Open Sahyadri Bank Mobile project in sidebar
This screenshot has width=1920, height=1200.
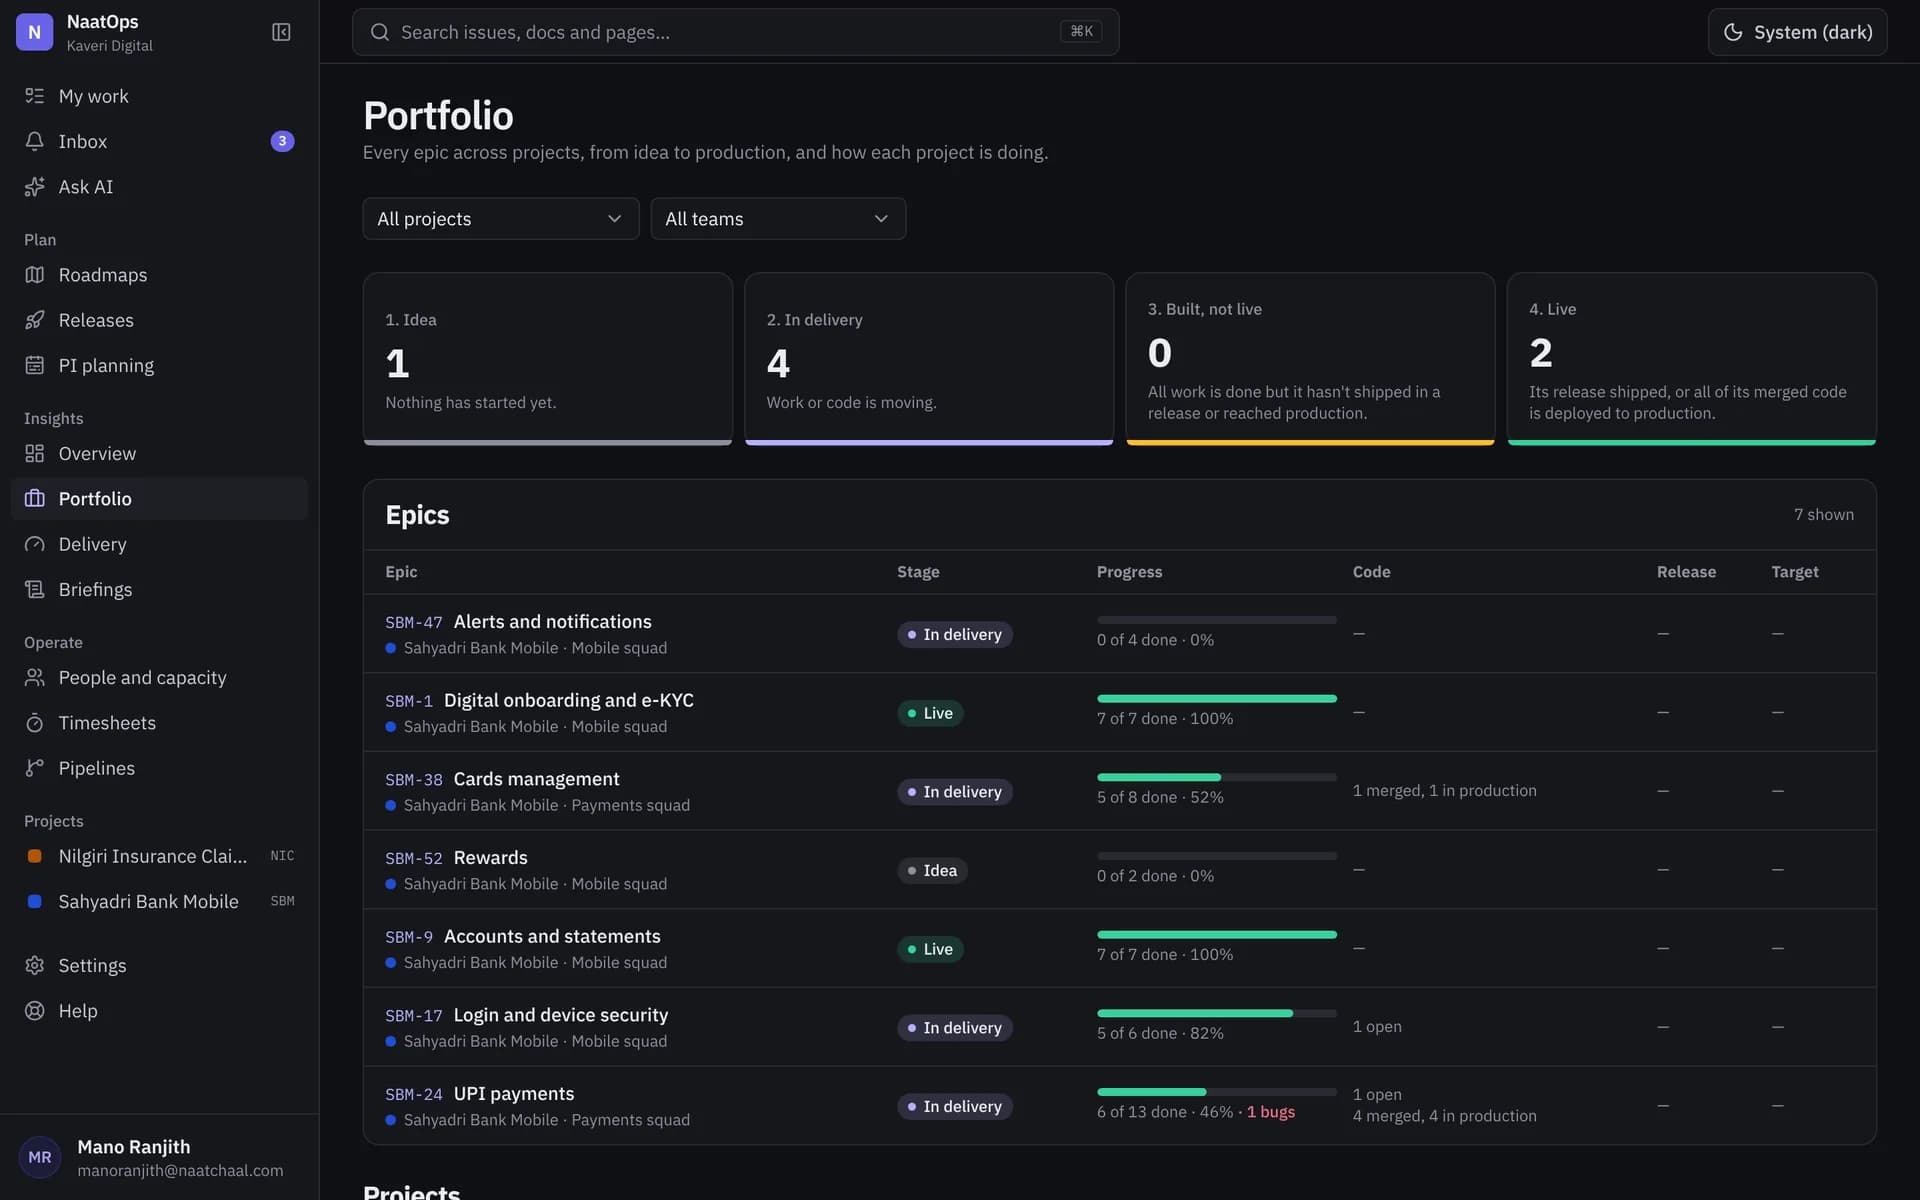159,902
